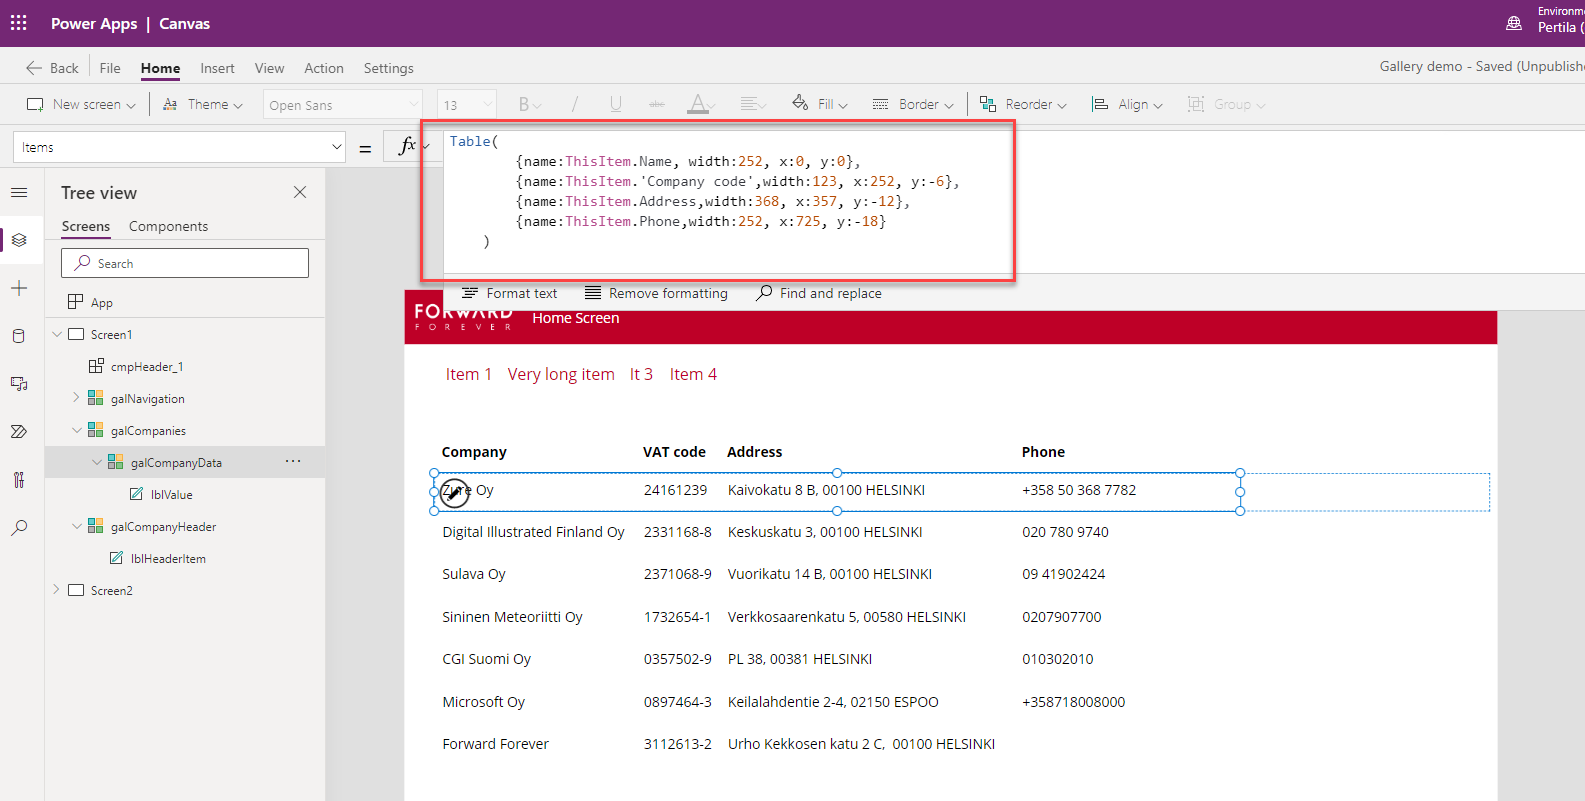Open the Fill color picker
1585x801 pixels.
click(820, 104)
